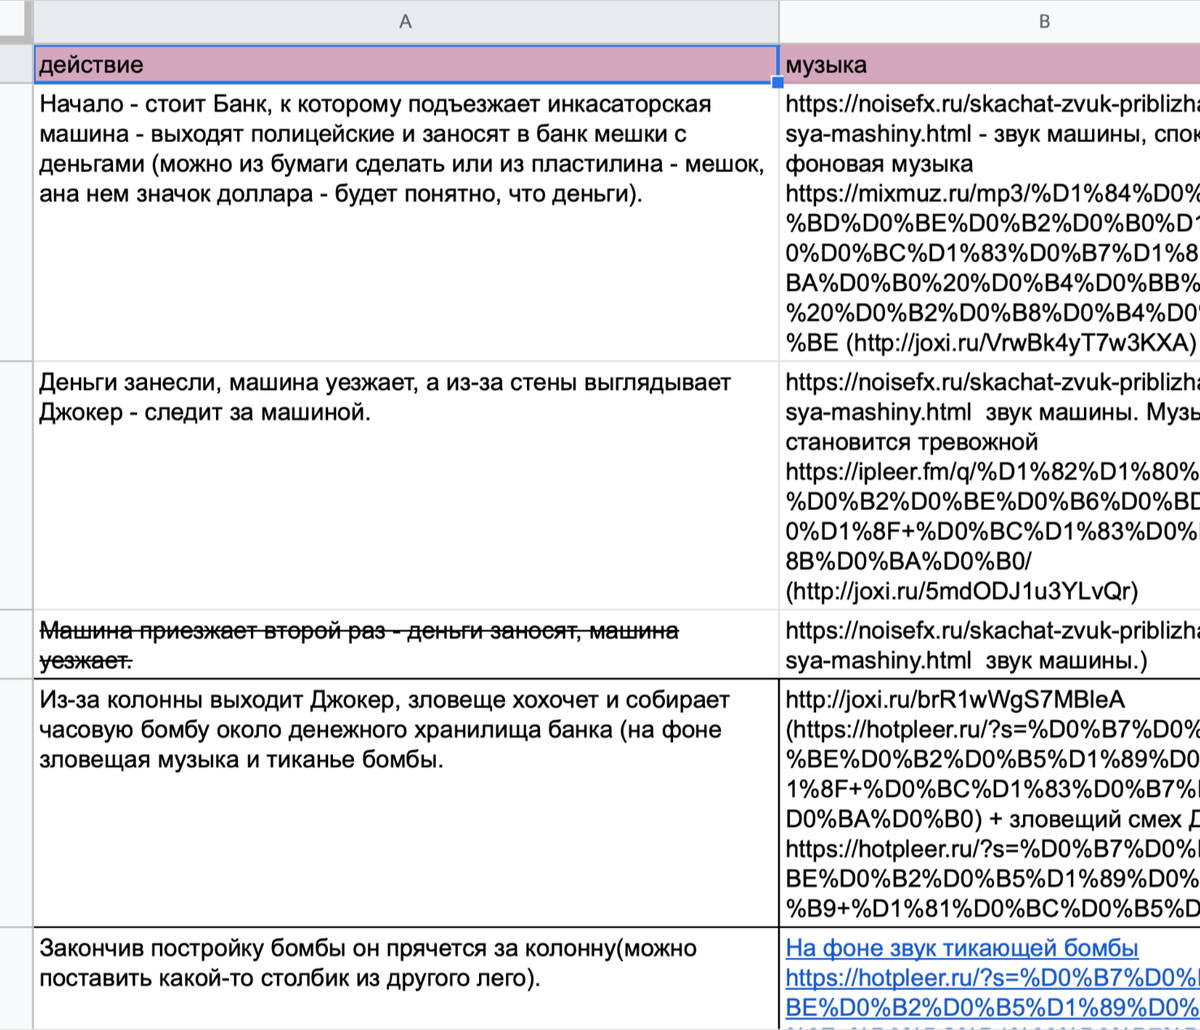Click cell starting 'Начало - стоит Банк'
The image size is (1200, 1030).
point(406,223)
